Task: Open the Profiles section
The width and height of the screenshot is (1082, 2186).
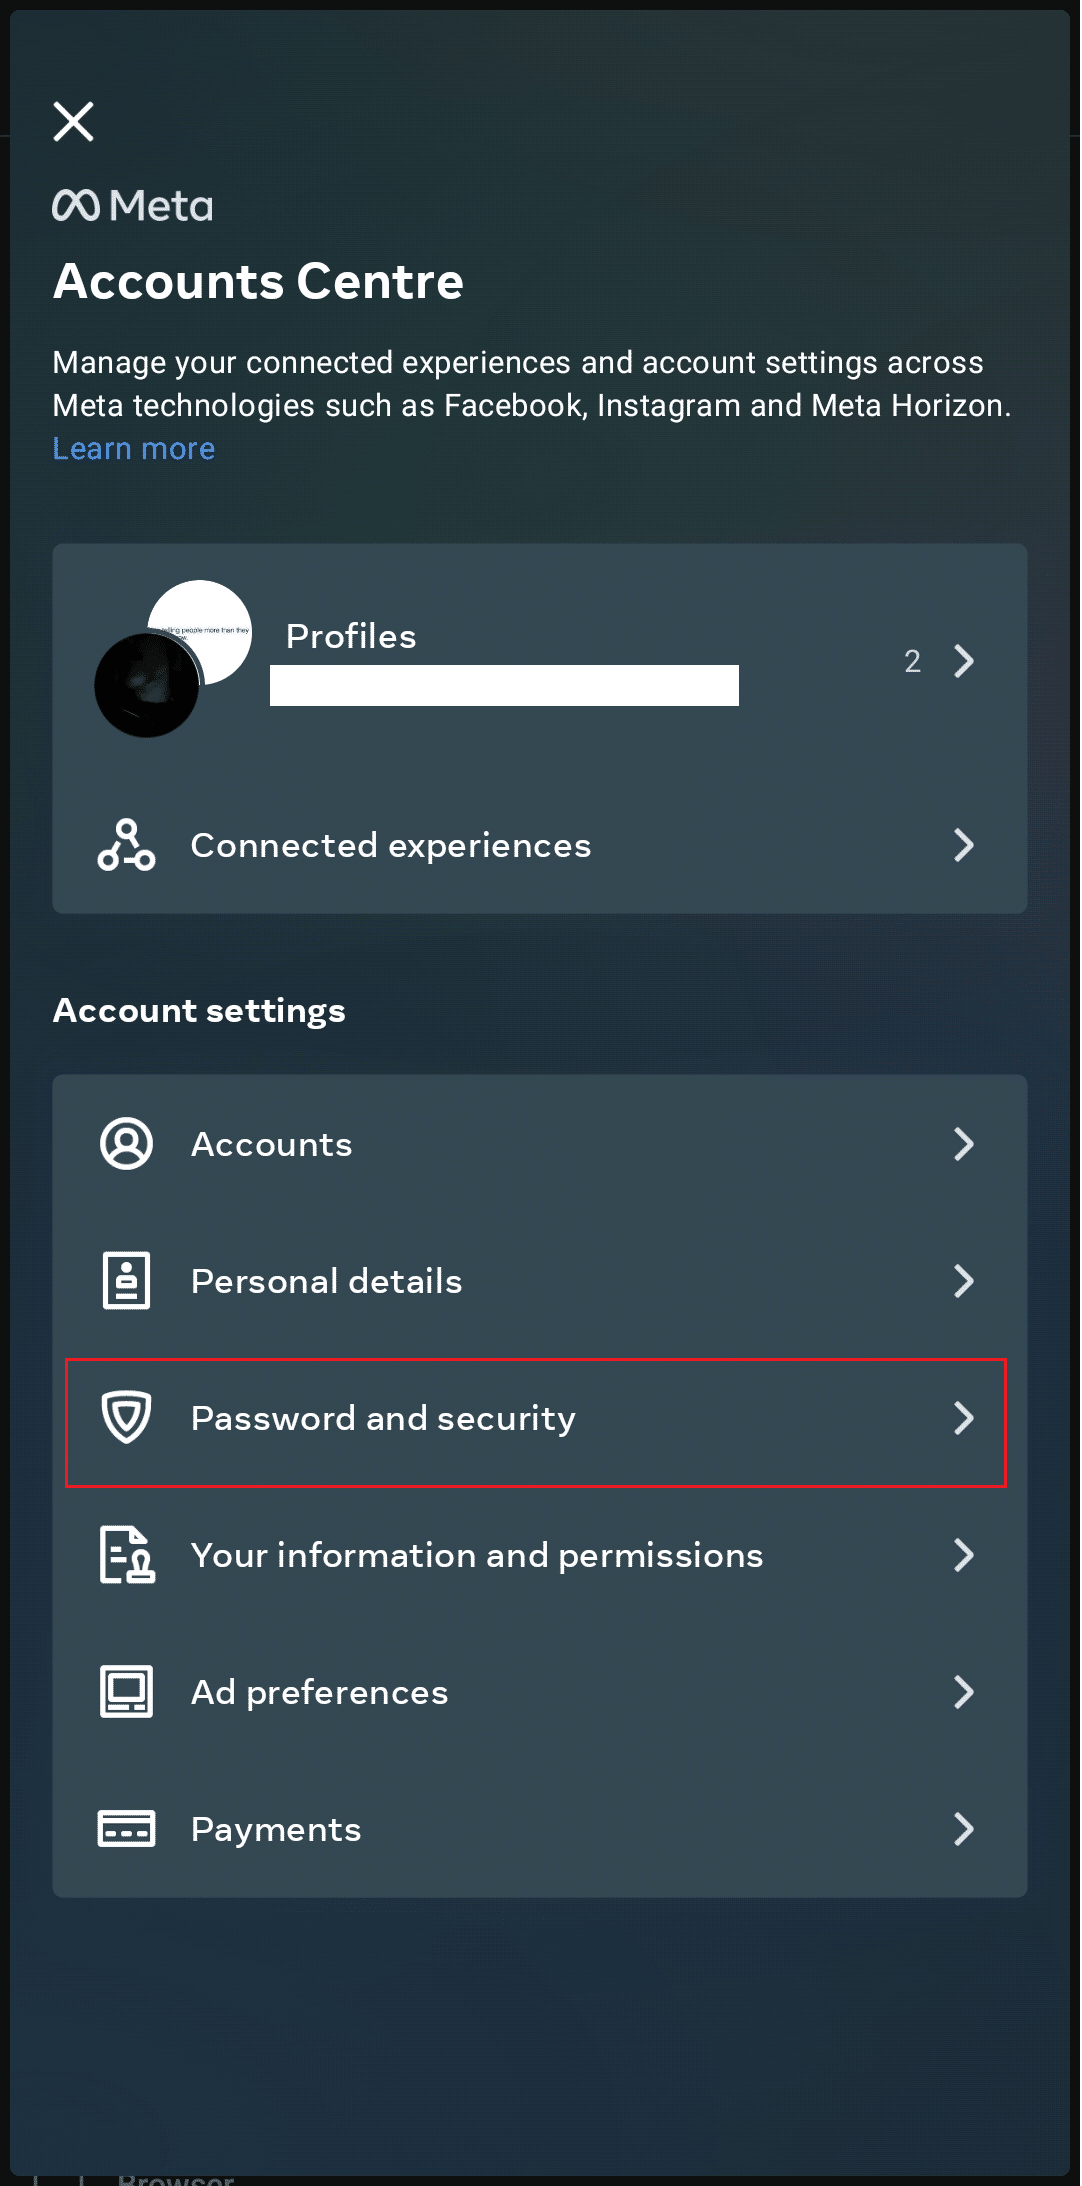Action: [x=540, y=660]
